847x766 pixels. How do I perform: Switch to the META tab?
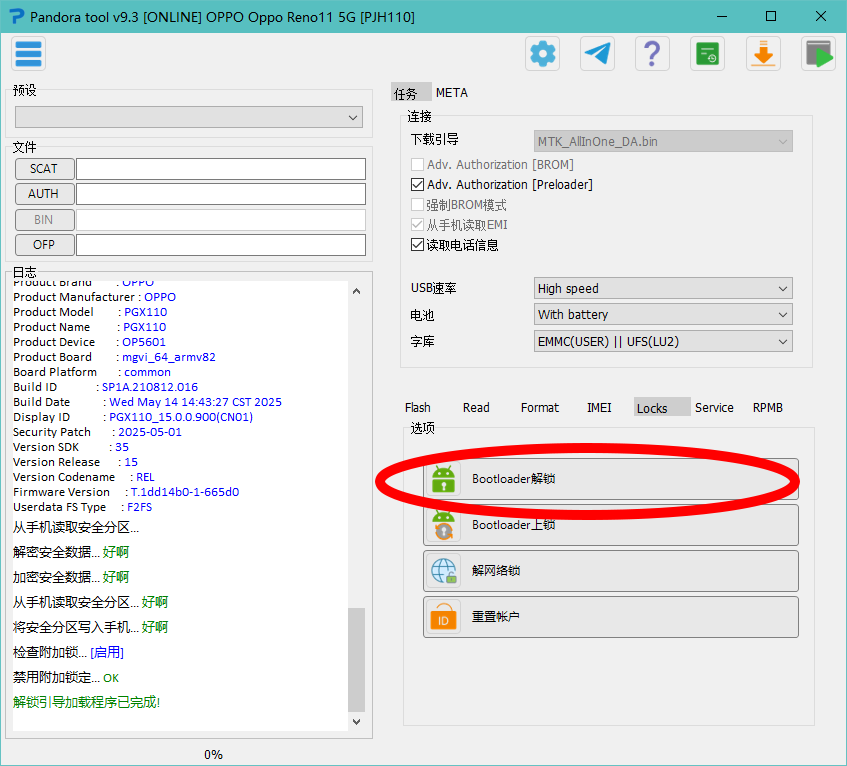tap(452, 93)
